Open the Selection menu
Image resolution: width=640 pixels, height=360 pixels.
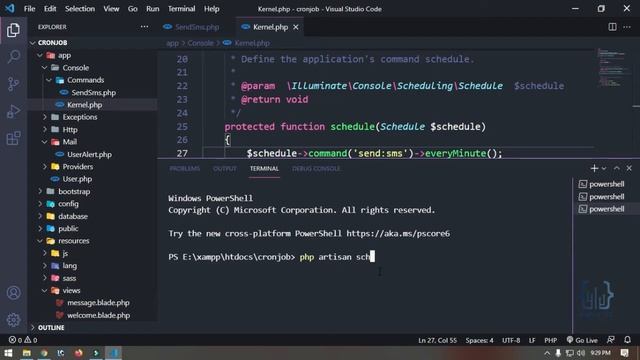[80, 9]
